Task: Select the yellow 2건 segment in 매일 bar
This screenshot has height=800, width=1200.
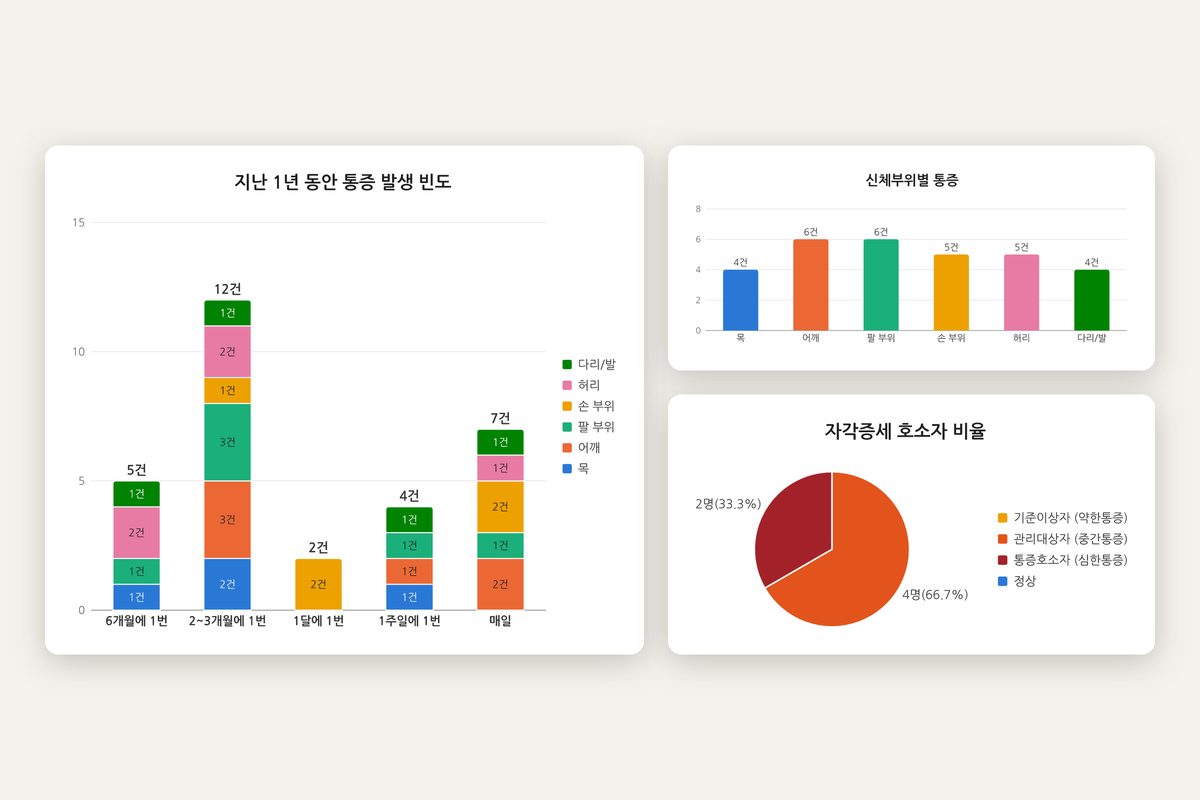Action: [x=500, y=507]
